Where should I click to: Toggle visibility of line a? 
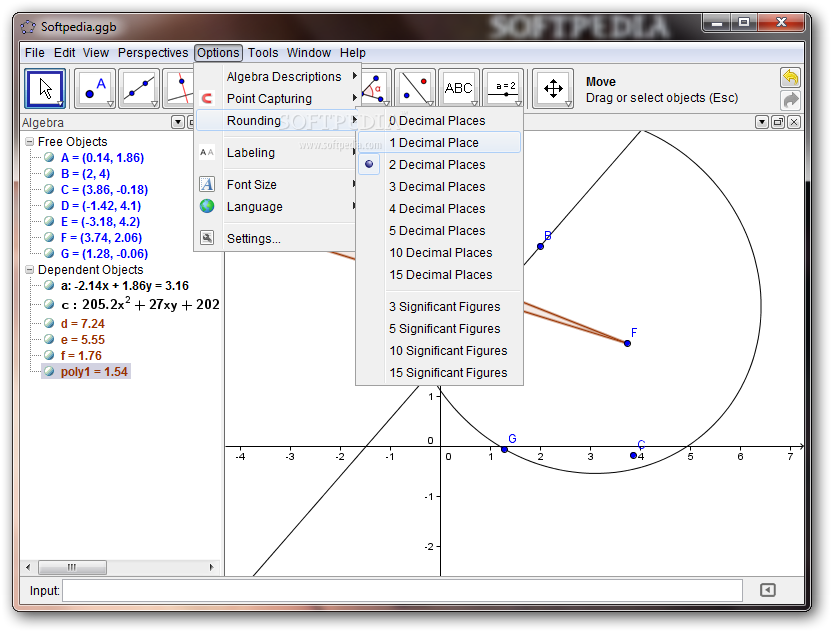pos(49,285)
